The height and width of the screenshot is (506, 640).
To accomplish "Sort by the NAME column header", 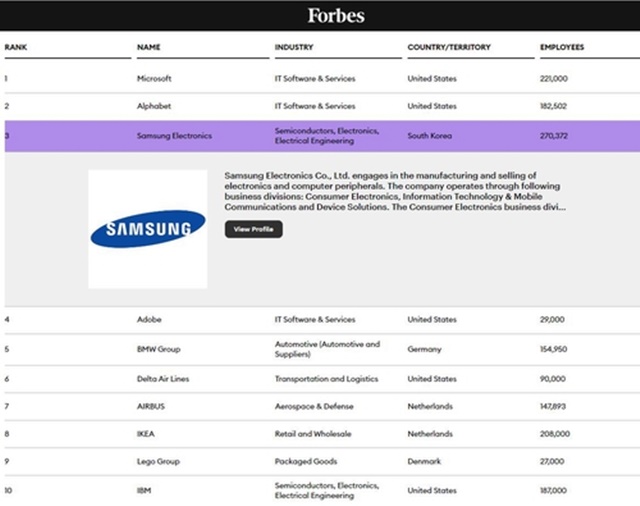I will (149, 47).
